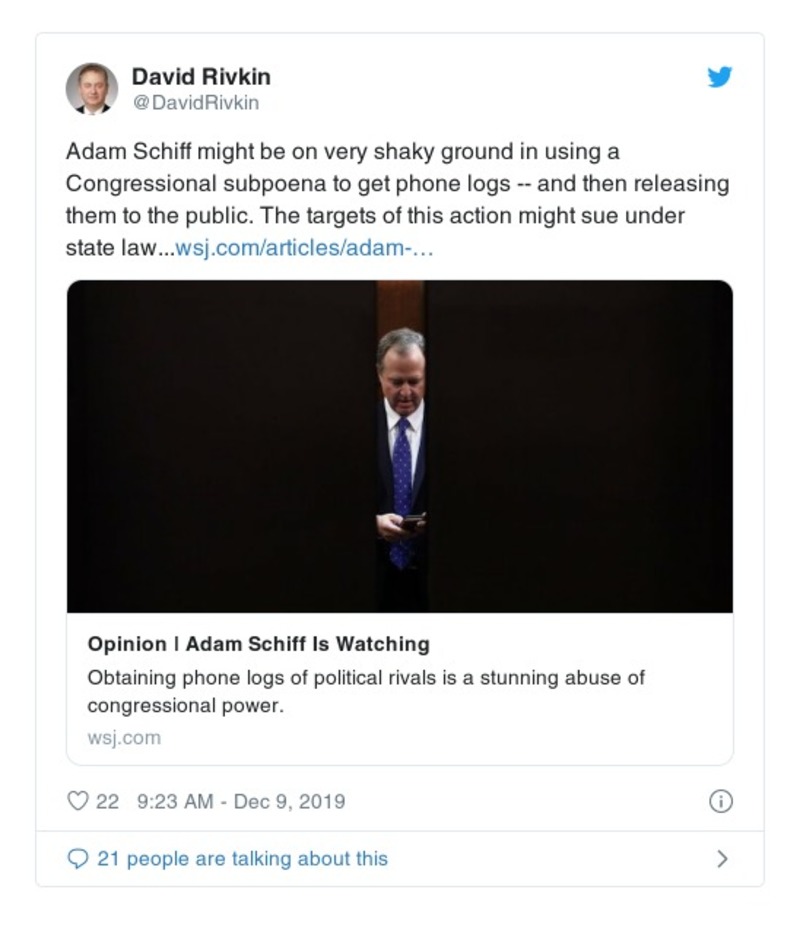Click the blue speech bubble reply icon

(x=77, y=859)
